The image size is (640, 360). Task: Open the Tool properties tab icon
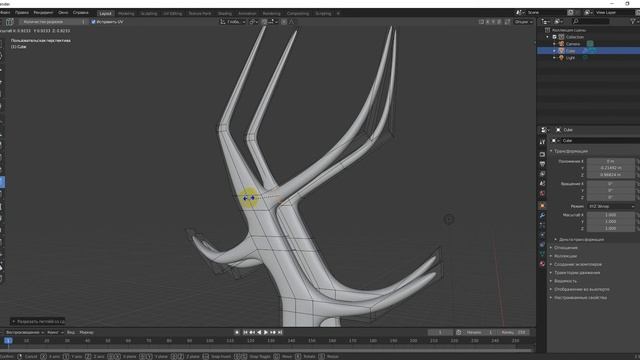(x=542, y=142)
